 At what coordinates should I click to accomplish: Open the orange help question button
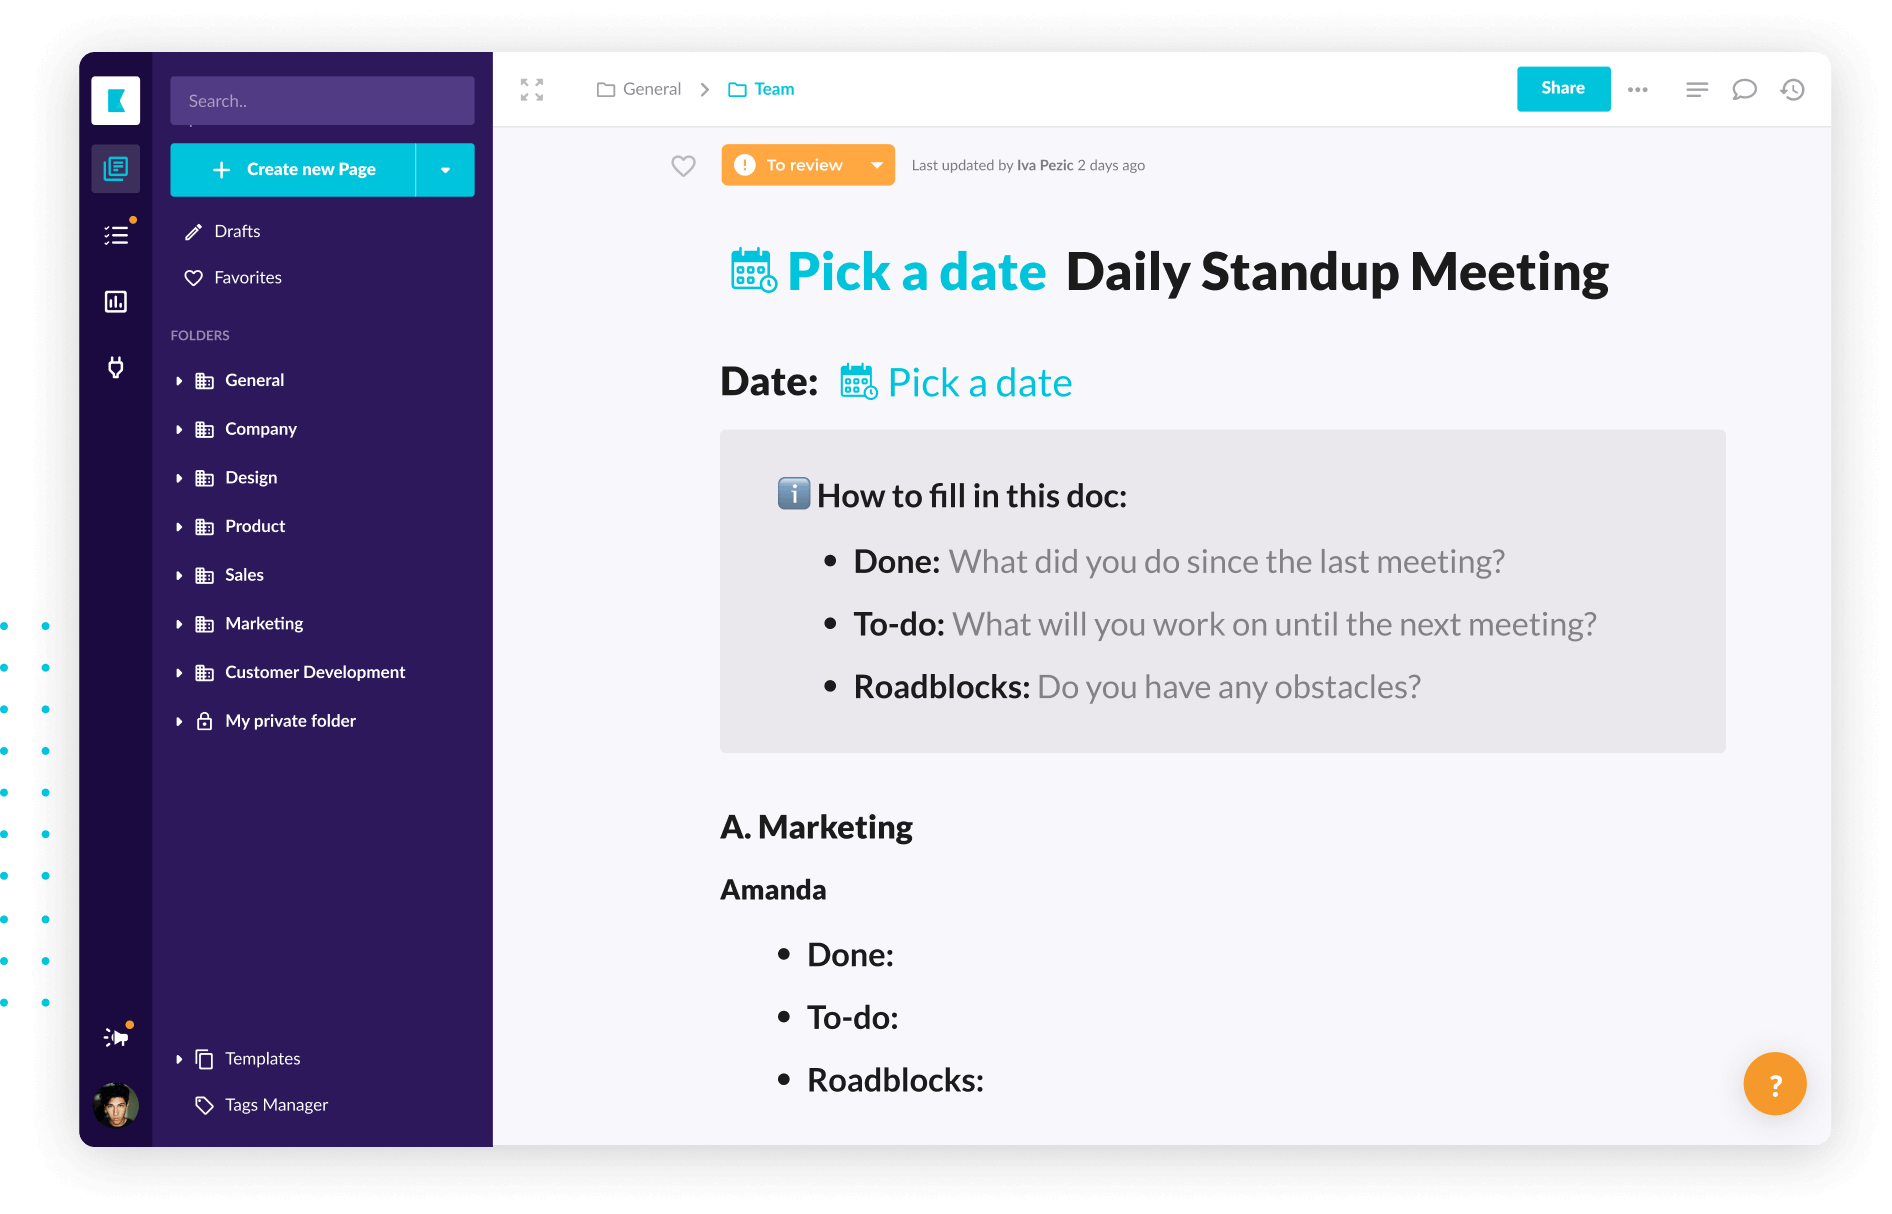(1774, 1084)
